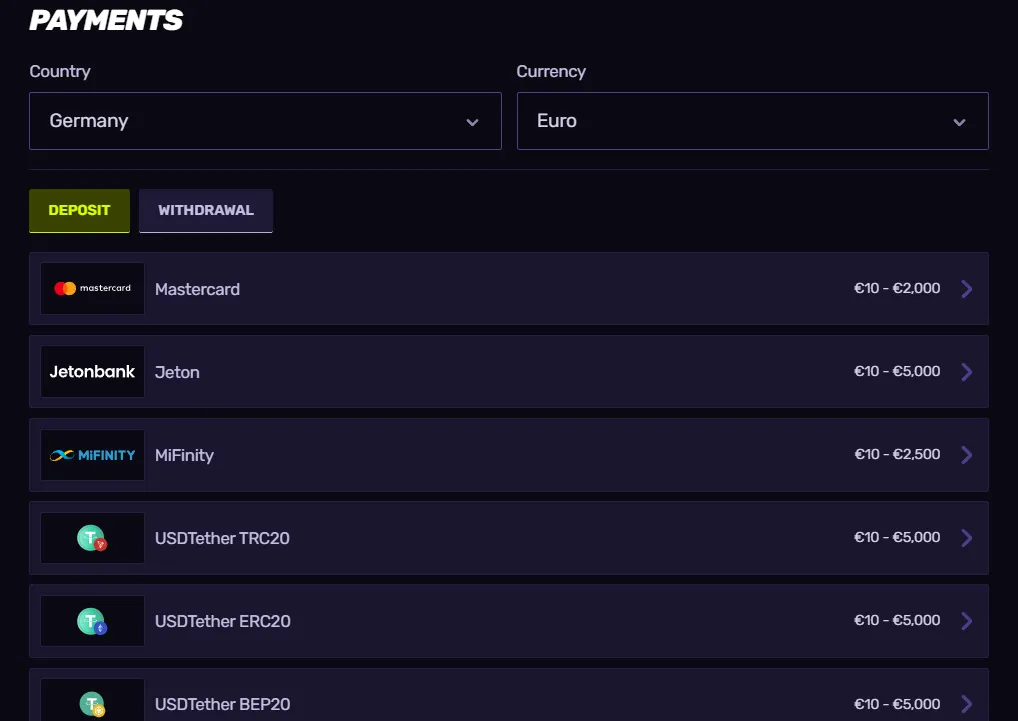Switch to the WITHDRAWAL tab
The width and height of the screenshot is (1018, 721).
(x=206, y=210)
